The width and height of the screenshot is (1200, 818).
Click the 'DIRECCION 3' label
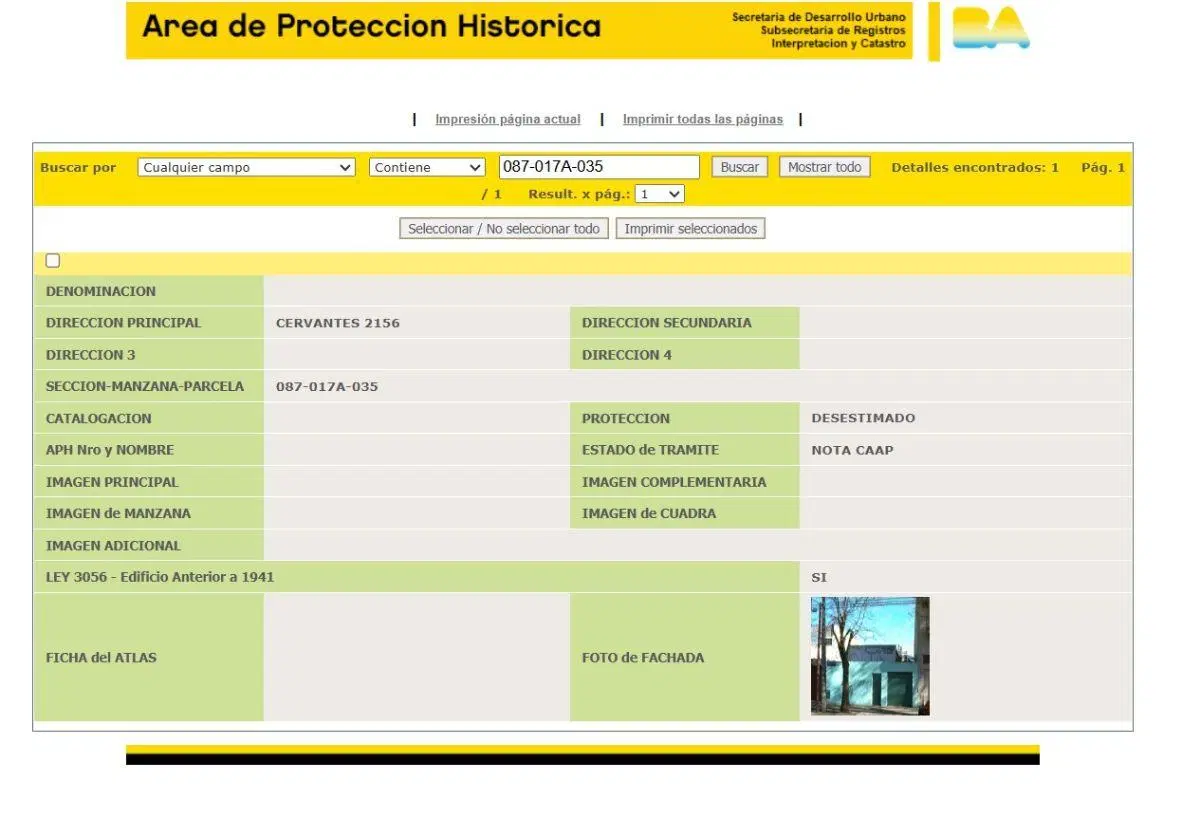[91, 355]
